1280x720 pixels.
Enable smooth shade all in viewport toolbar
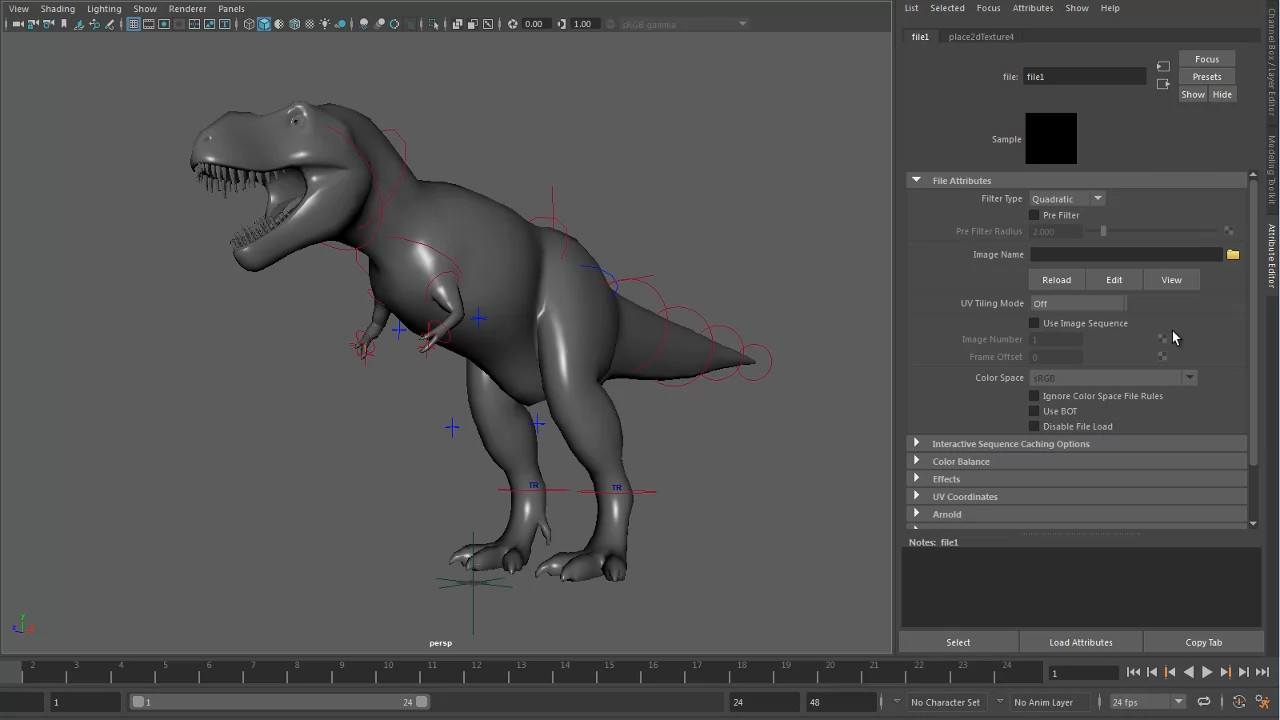pos(264,24)
